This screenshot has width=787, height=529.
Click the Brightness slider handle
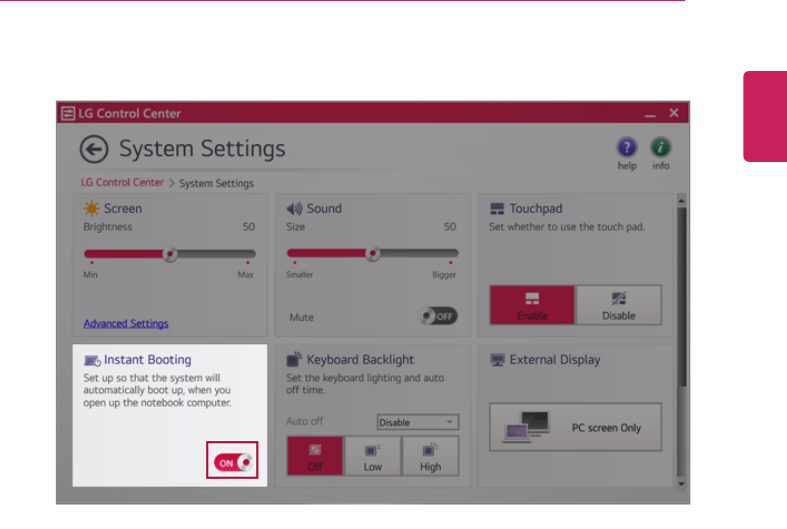pos(170,254)
